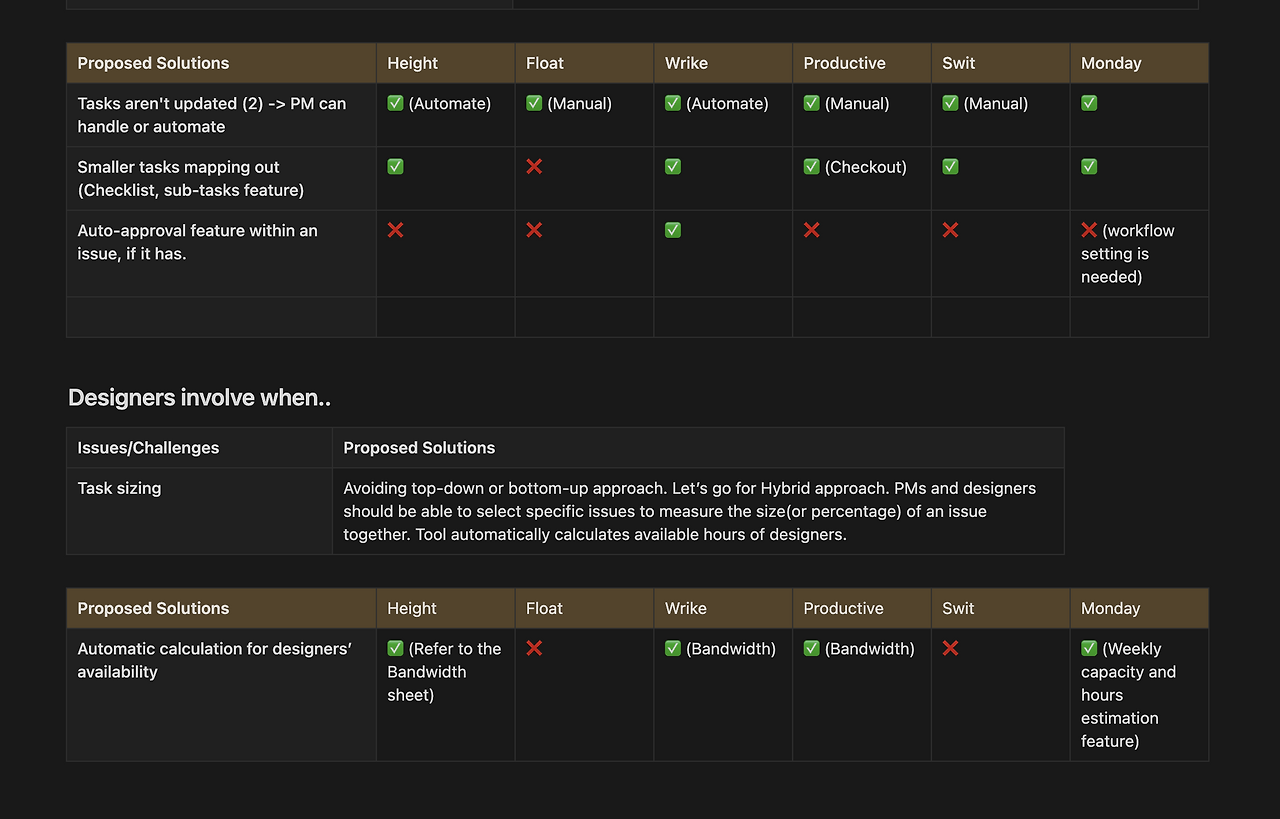1280x819 pixels.
Task: Click the Hybrid approach description text
Action: 689,511
